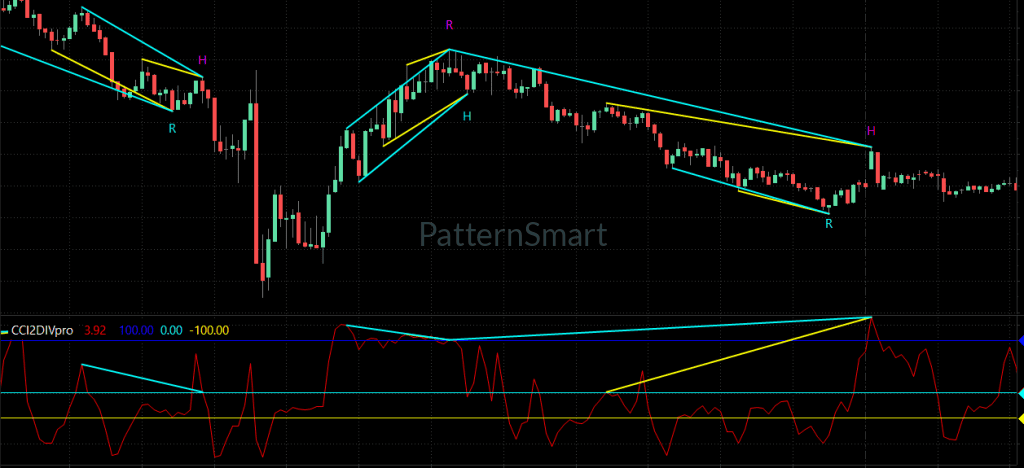This screenshot has width=1024, height=468.
Task: Click the cyan H label under the mid-chart channel
Action: (467, 116)
